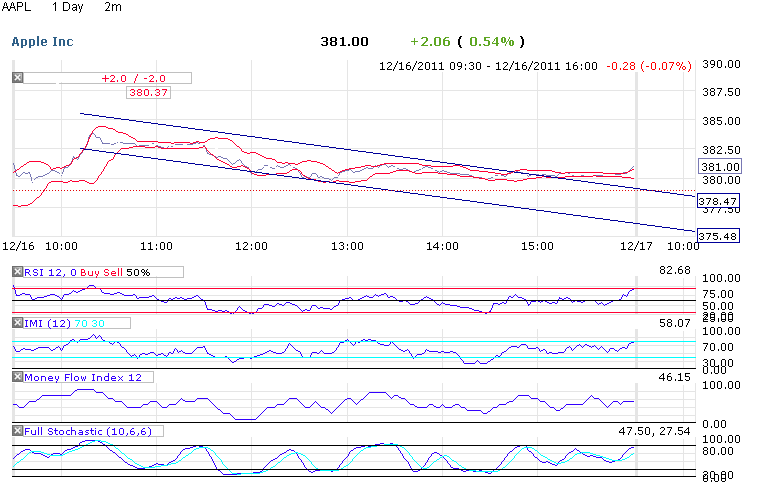Click the 382.50 price axis label
Image resolution: width=768 pixels, height=489 pixels.
click(721, 150)
